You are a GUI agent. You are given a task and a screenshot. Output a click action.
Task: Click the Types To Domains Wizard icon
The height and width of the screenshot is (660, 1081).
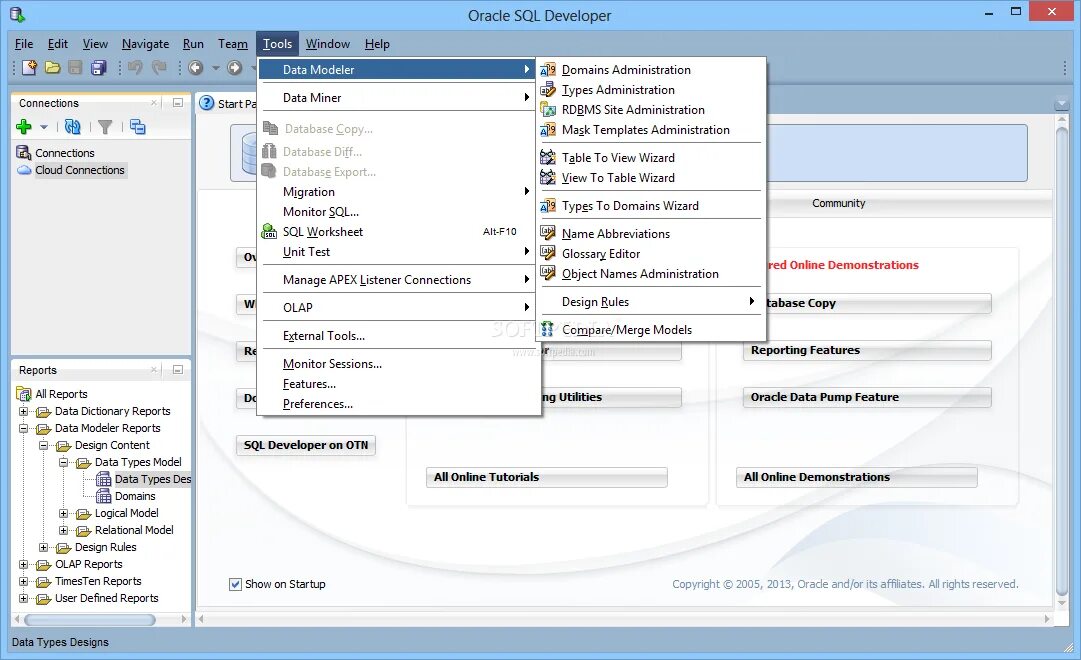pyautogui.click(x=548, y=206)
